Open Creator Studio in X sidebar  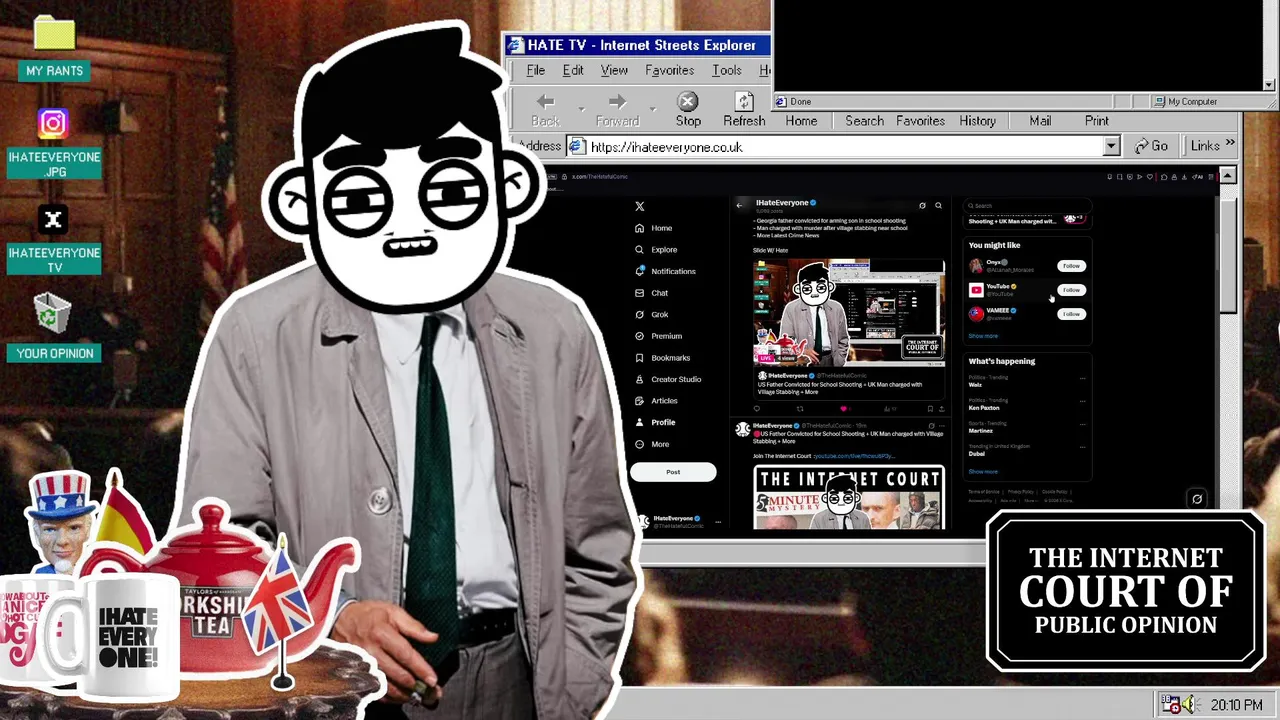pos(668,379)
